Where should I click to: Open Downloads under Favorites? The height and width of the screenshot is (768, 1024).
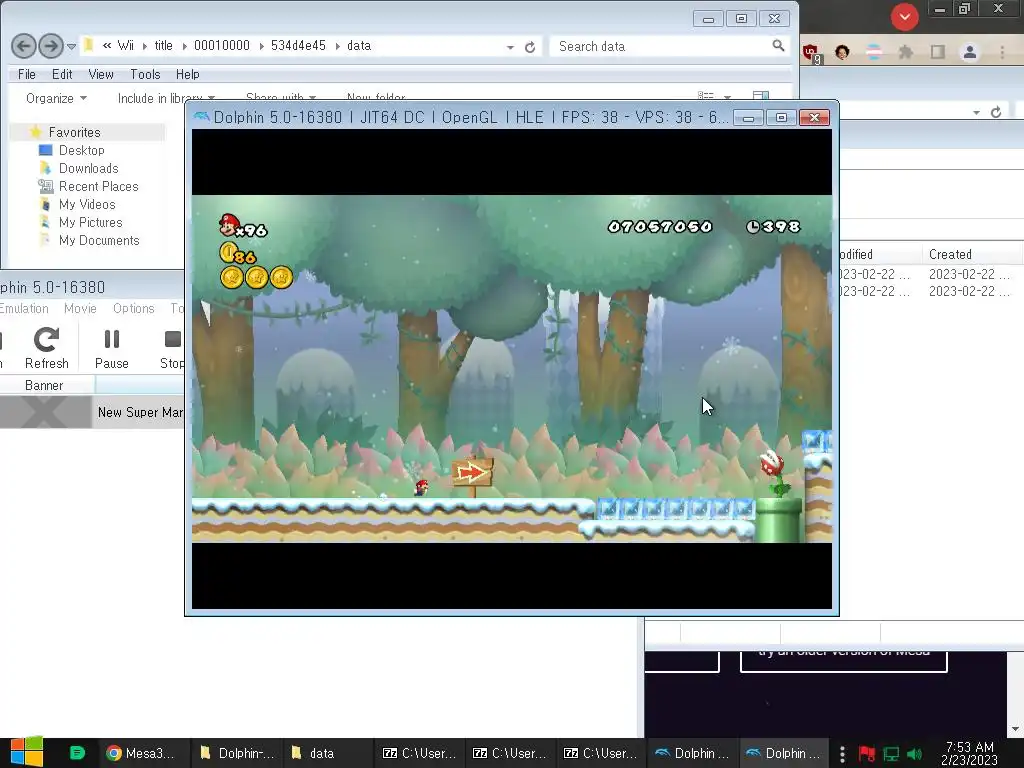click(88, 168)
